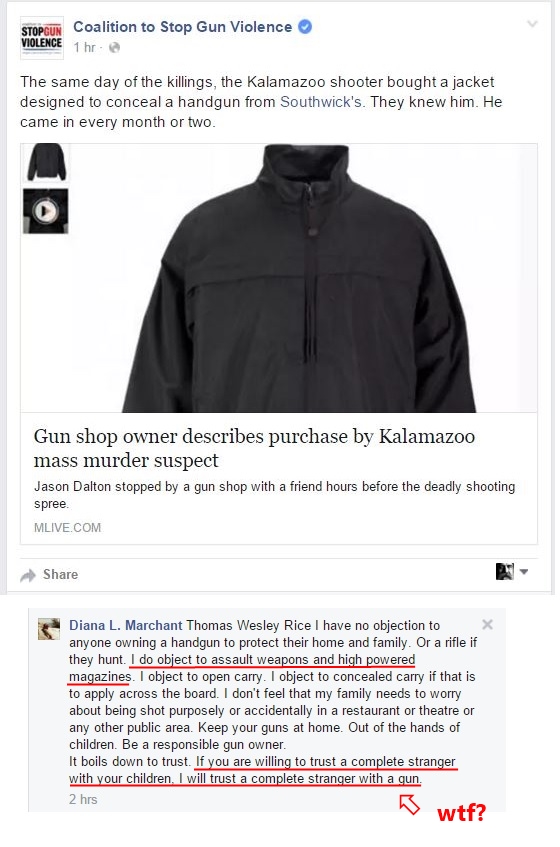Open the 2 hrs comment timestamp

click(83, 799)
